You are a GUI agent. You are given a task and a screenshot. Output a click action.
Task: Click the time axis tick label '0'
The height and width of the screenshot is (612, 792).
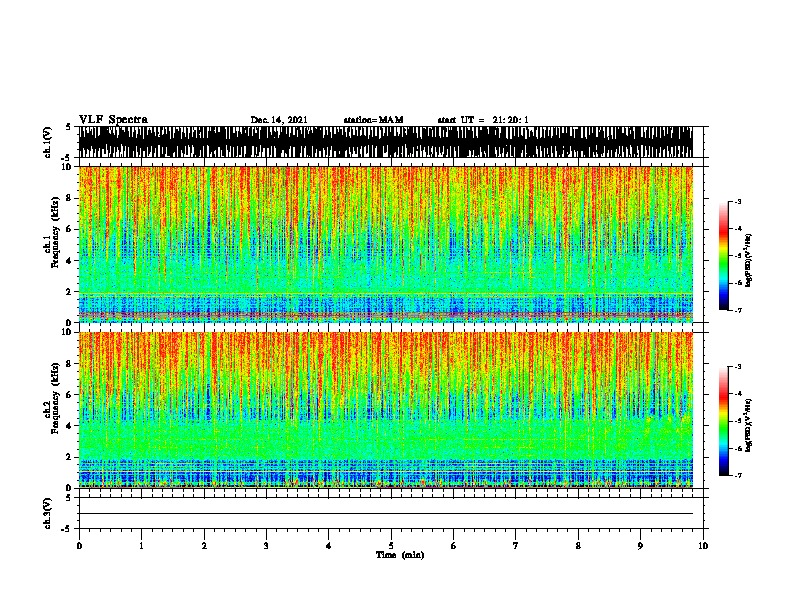[x=79, y=546]
